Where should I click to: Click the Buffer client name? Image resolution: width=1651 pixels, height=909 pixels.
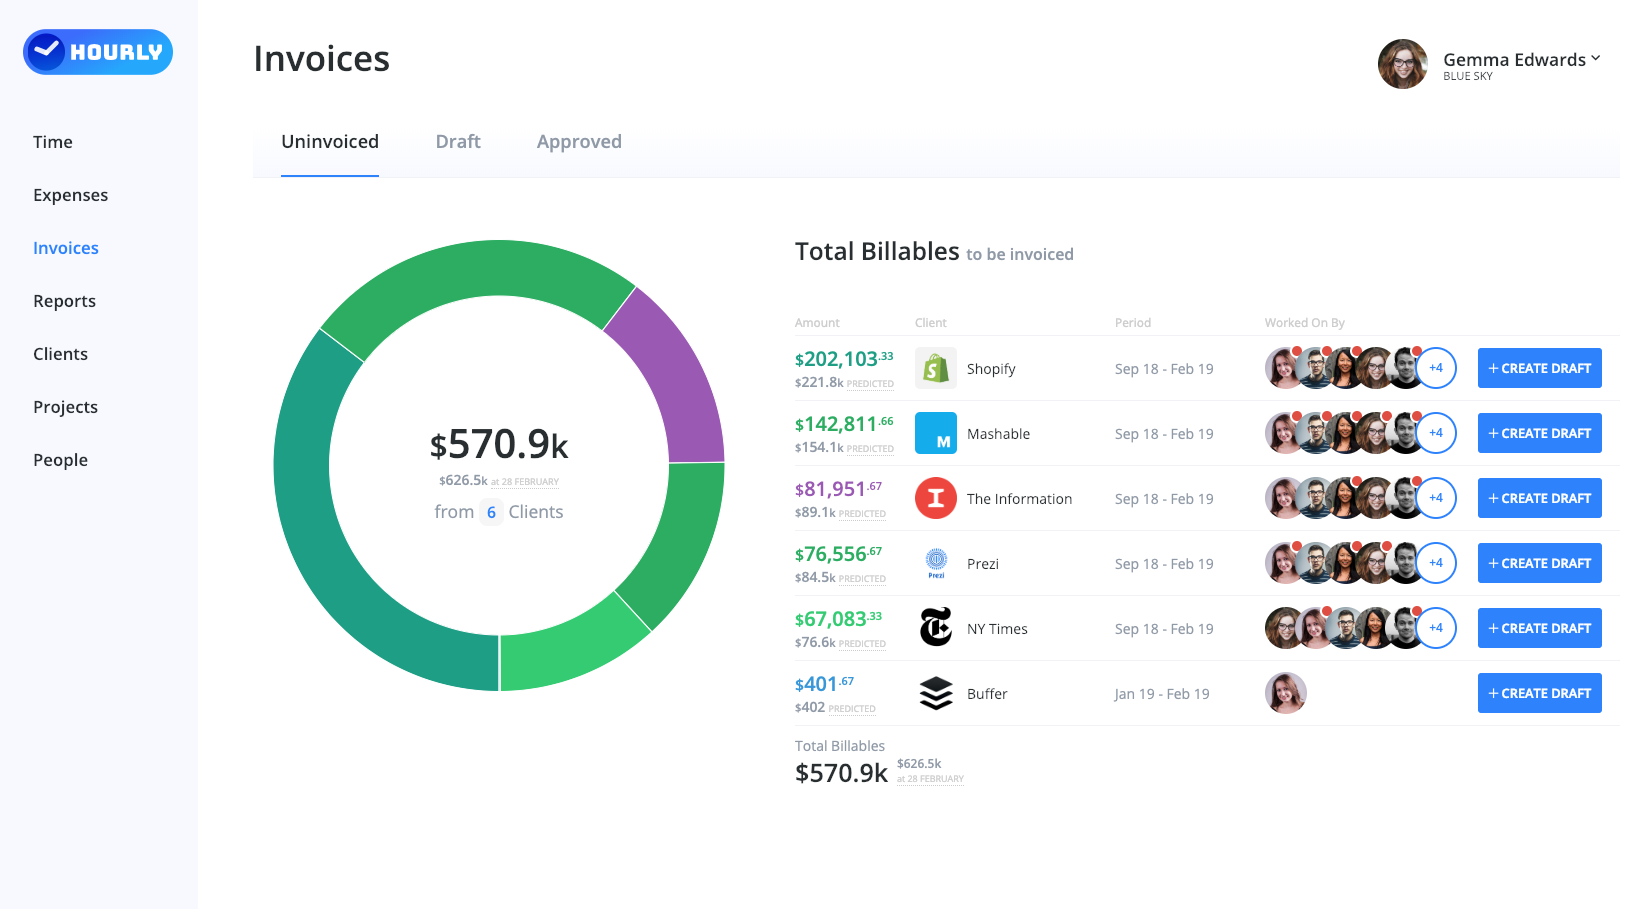987,694
